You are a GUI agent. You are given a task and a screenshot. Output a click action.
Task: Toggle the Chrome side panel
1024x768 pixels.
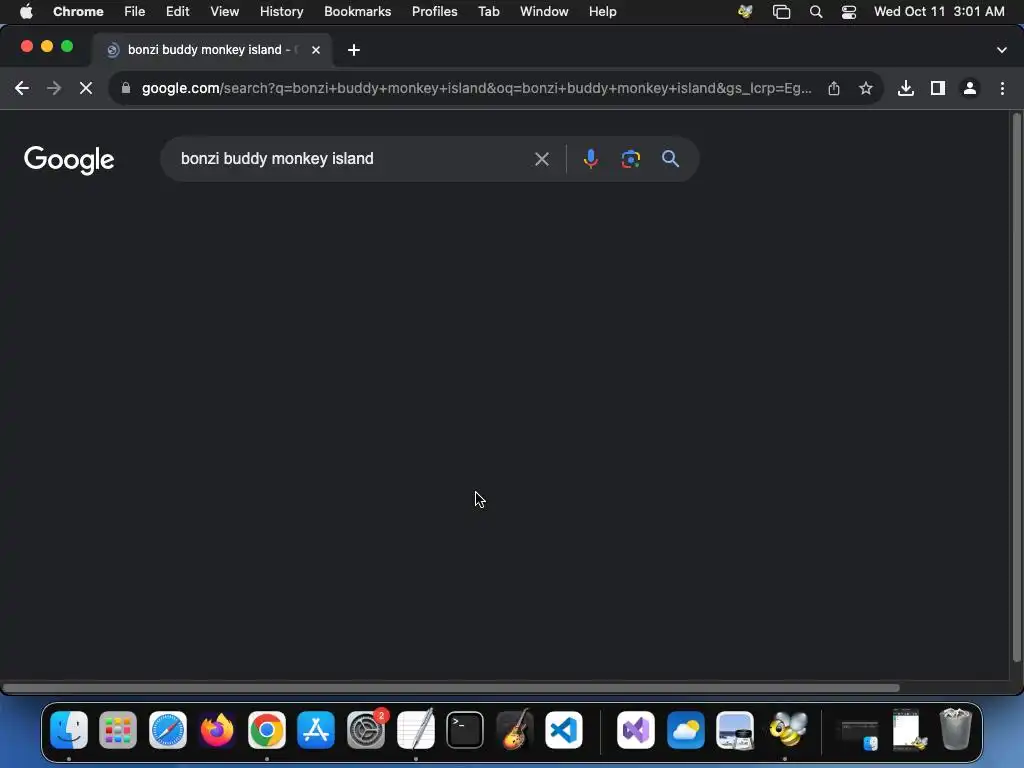pyautogui.click(x=938, y=88)
